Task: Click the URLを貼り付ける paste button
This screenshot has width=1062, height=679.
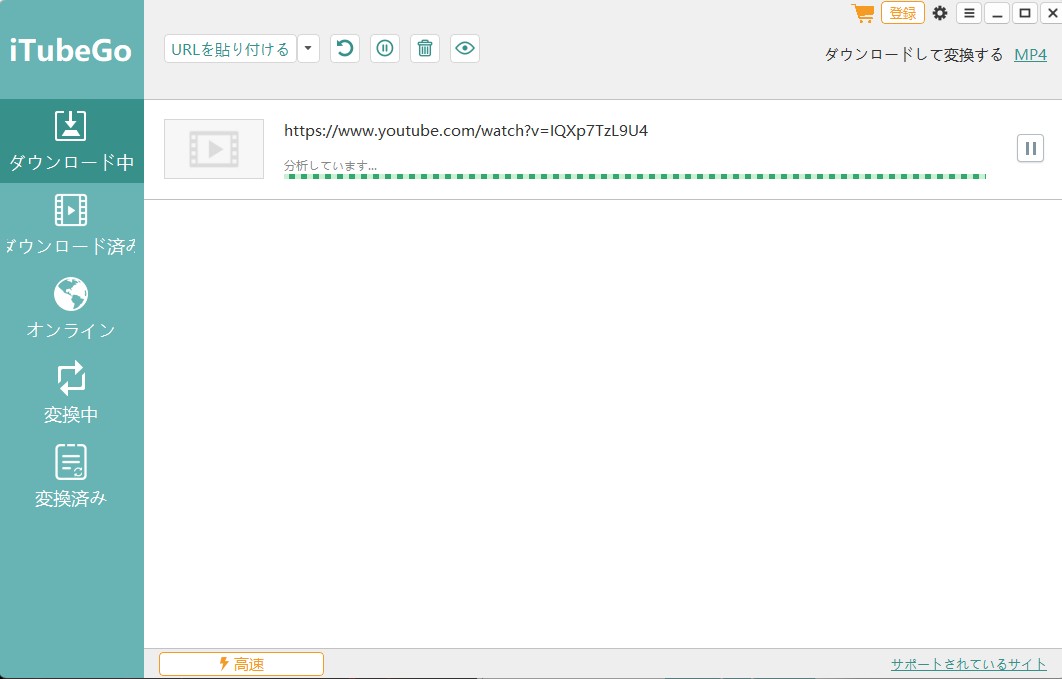Action: tap(230, 49)
